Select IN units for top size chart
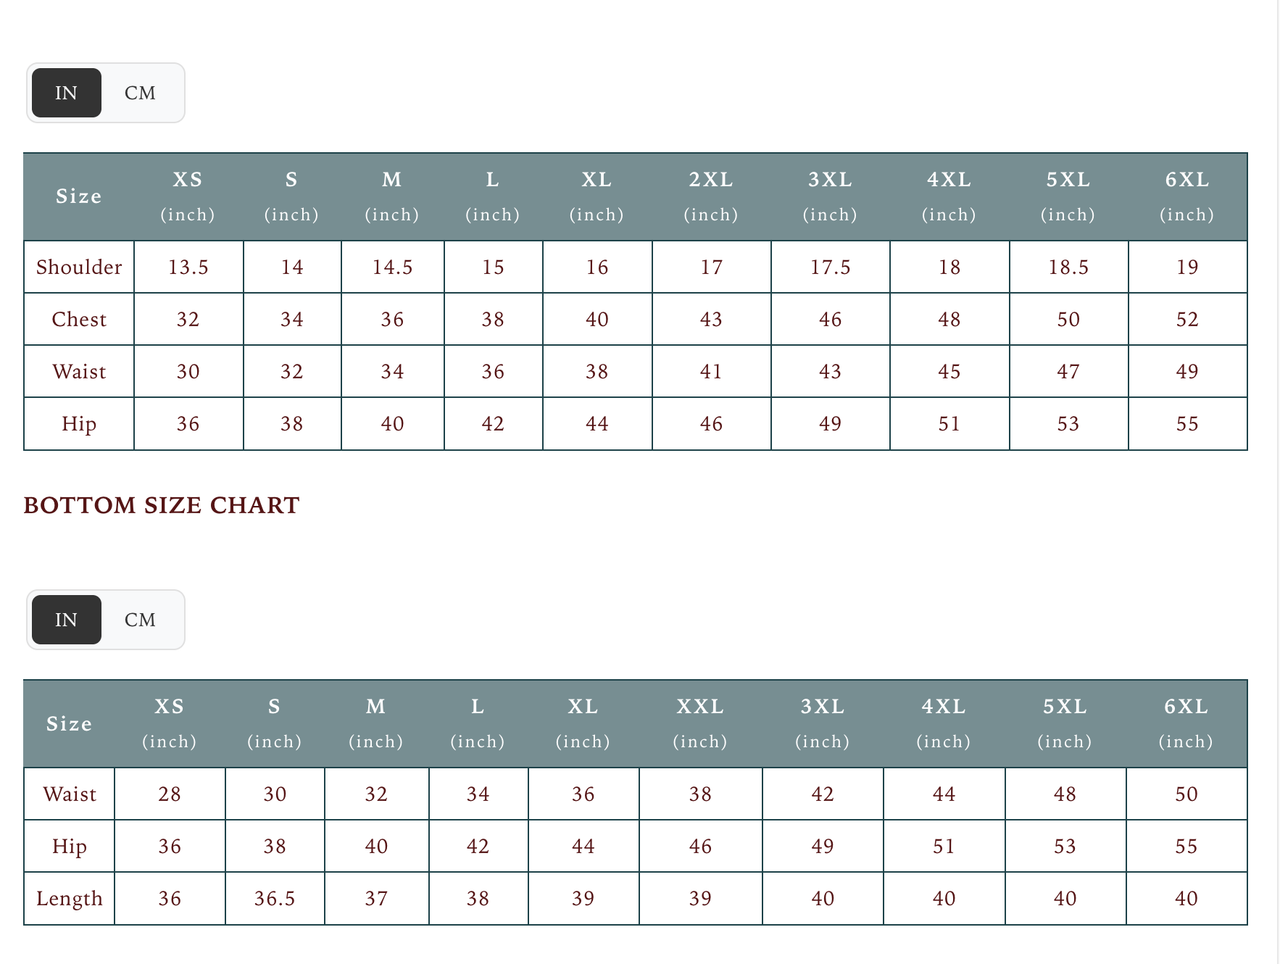The height and width of the screenshot is (964, 1280). tap(66, 93)
